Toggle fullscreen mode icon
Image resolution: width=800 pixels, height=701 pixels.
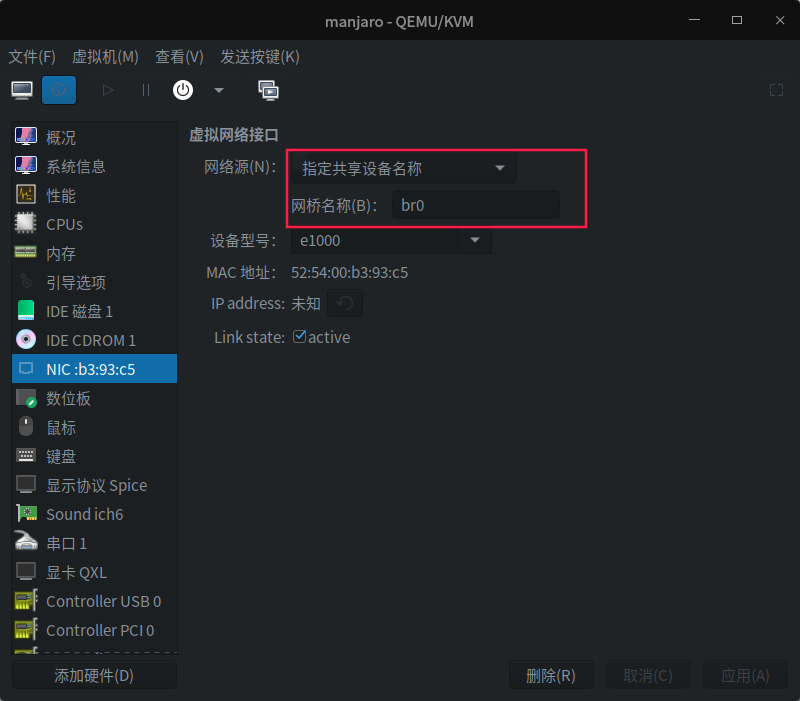click(776, 90)
